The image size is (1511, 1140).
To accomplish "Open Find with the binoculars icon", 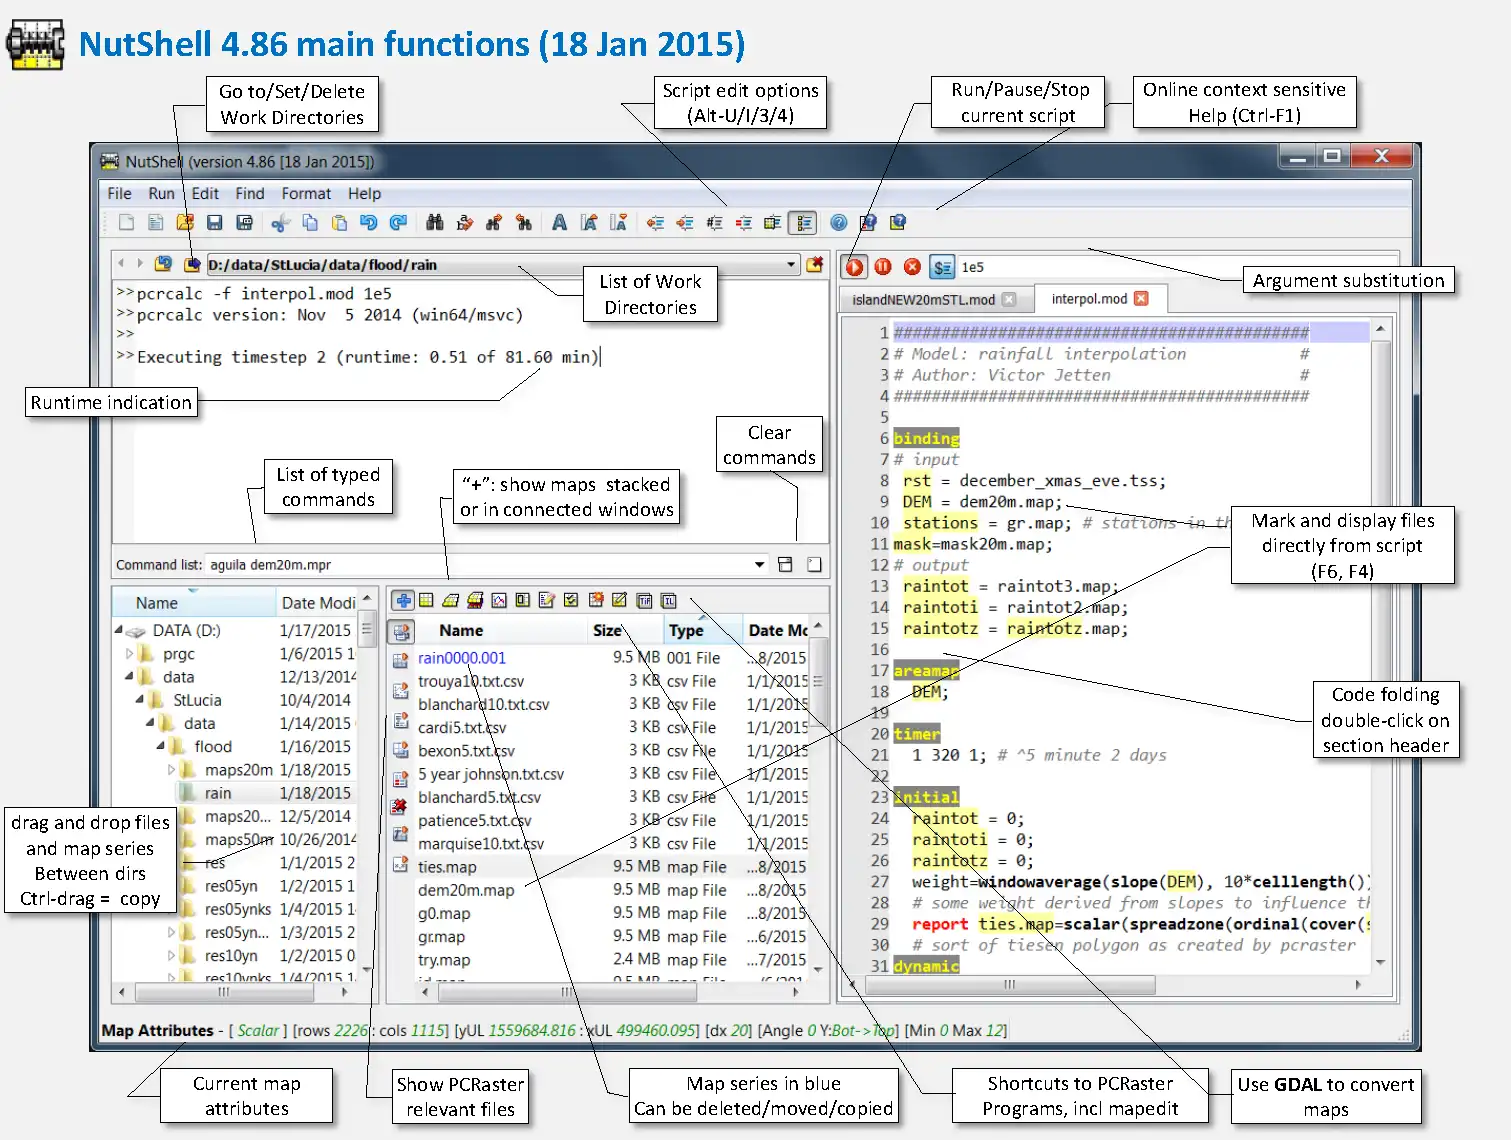I will pyautogui.click(x=435, y=222).
